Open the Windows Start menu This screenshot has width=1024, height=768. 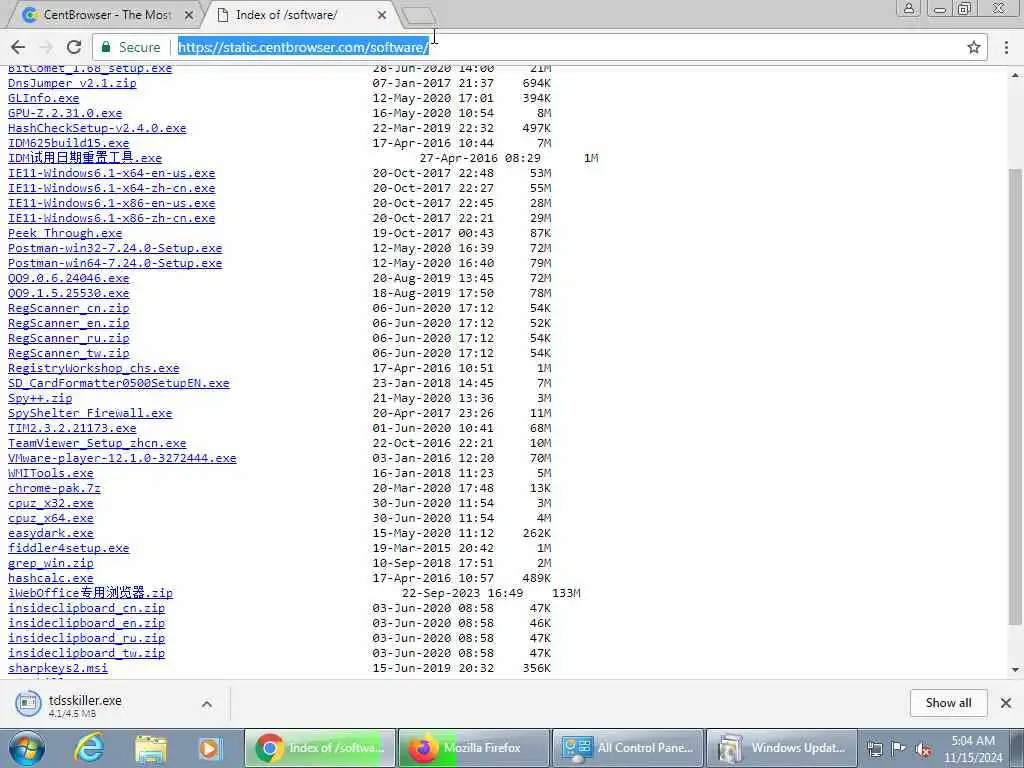click(27, 748)
